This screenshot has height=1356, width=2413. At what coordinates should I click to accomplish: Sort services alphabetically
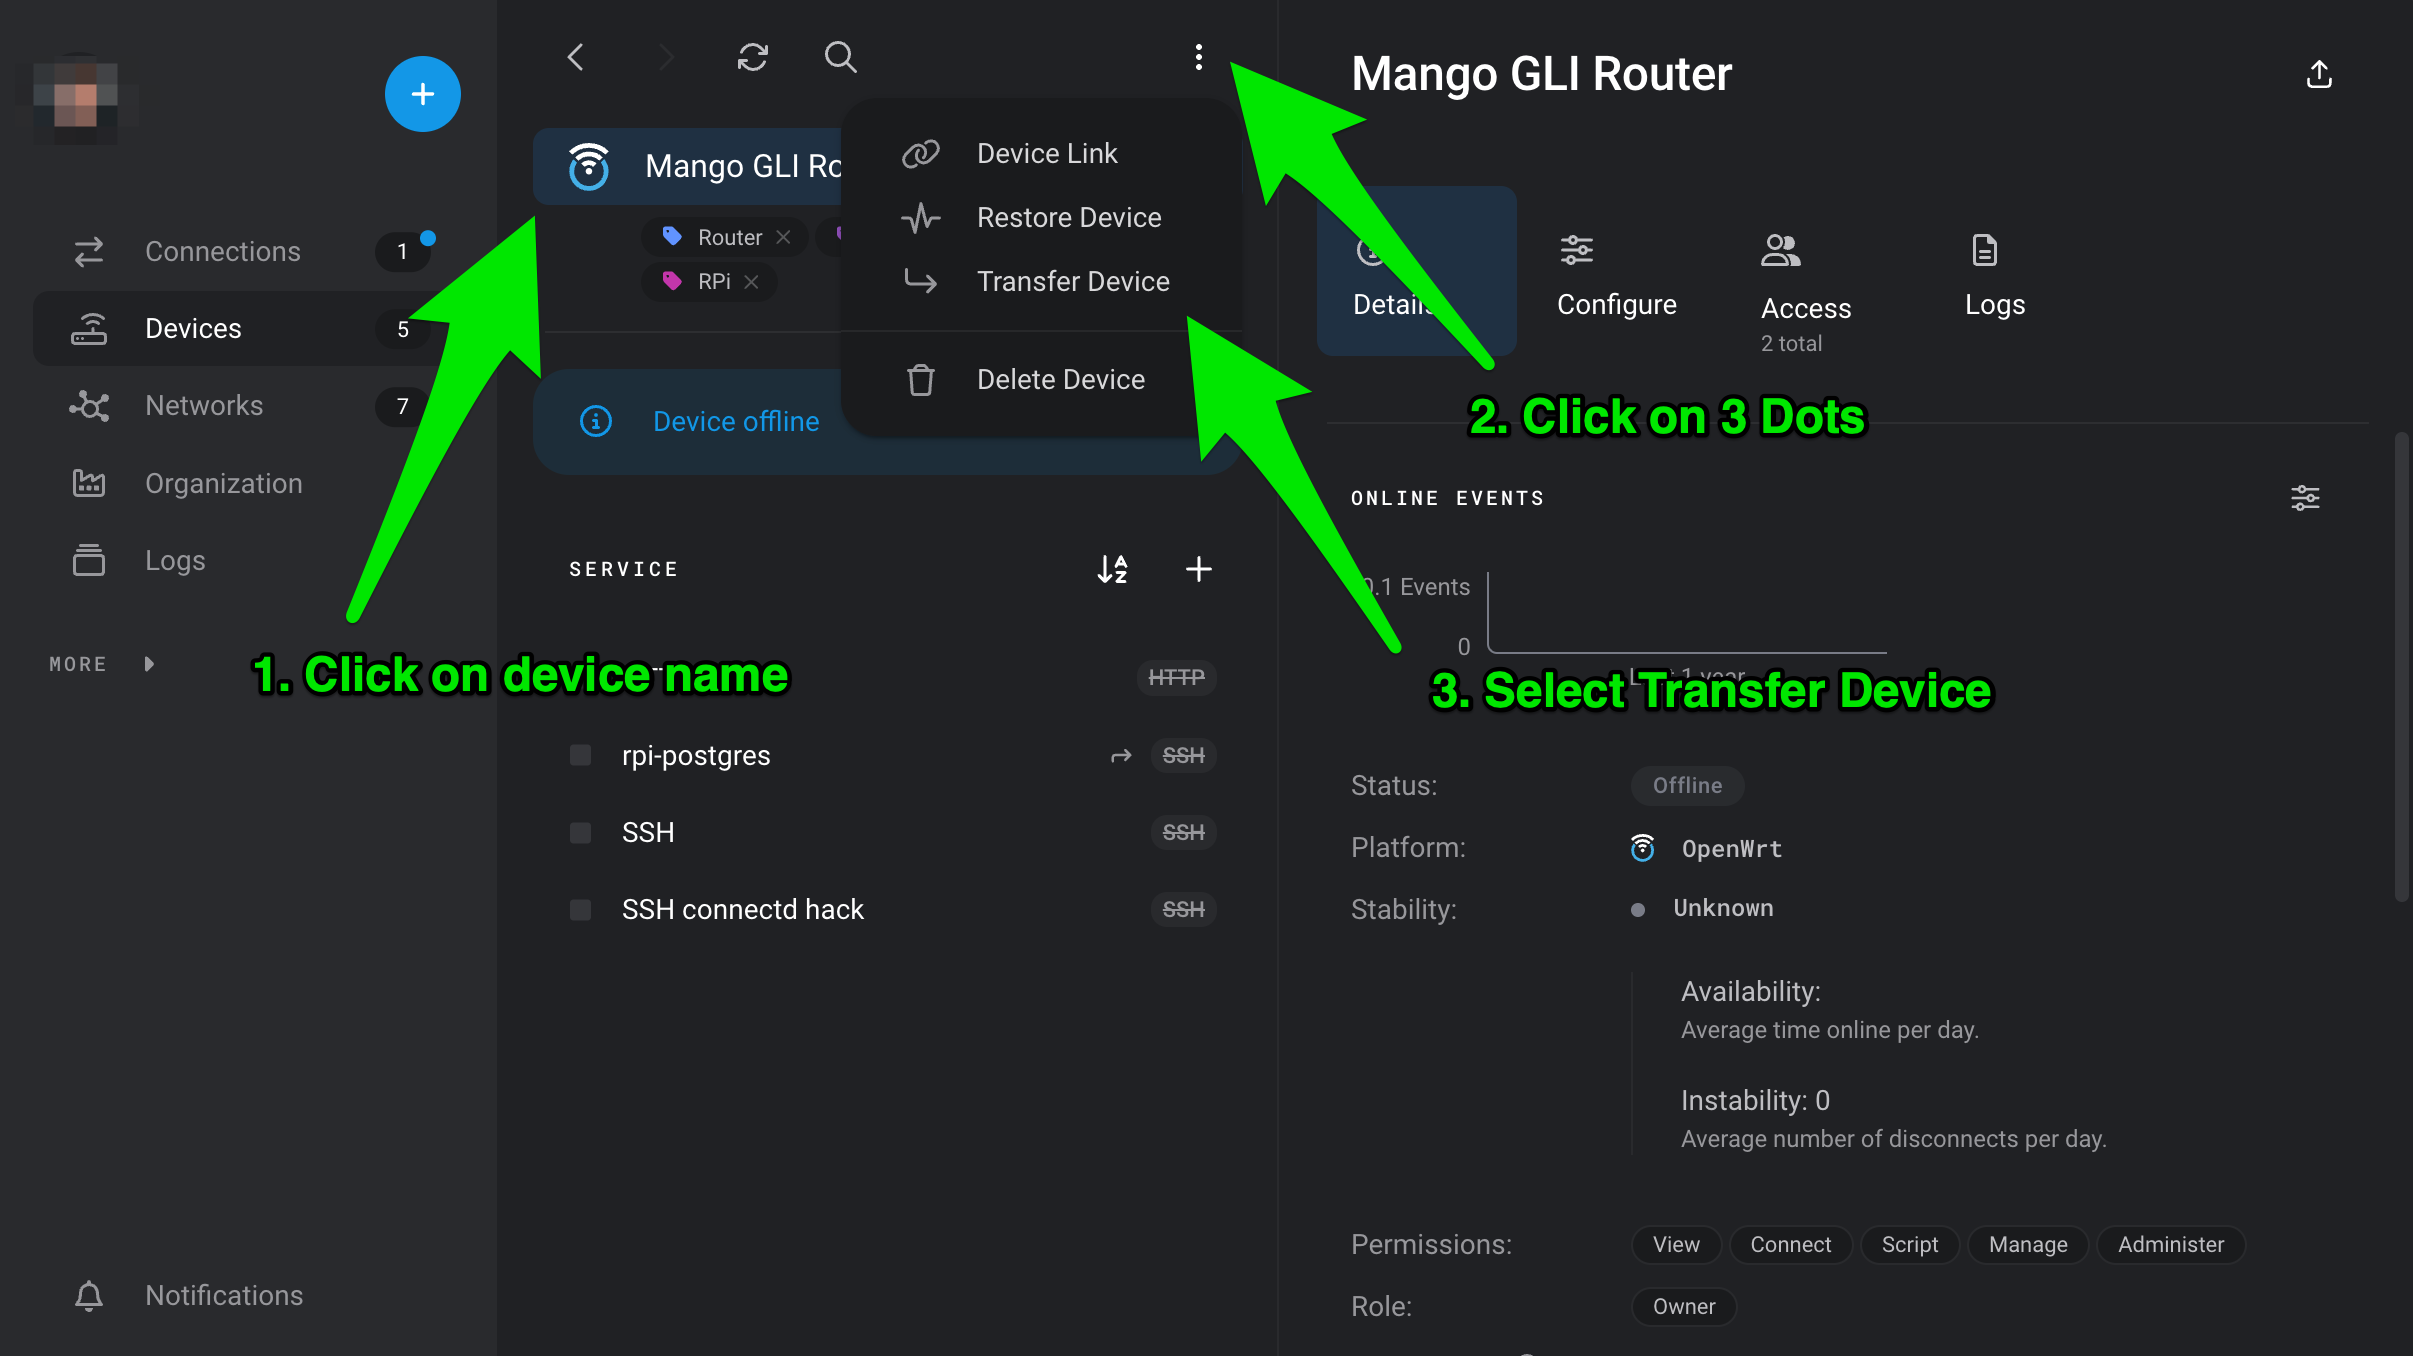tap(1112, 569)
